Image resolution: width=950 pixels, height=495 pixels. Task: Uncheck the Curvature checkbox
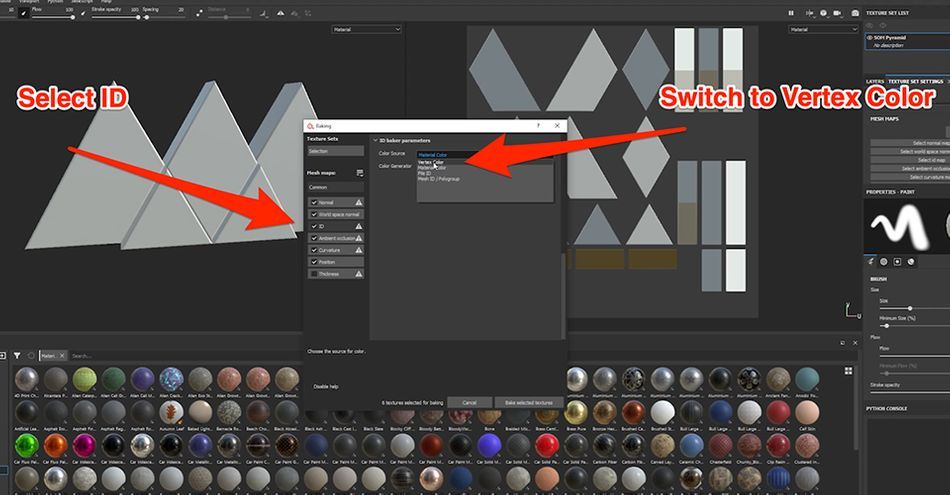(314, 250)
